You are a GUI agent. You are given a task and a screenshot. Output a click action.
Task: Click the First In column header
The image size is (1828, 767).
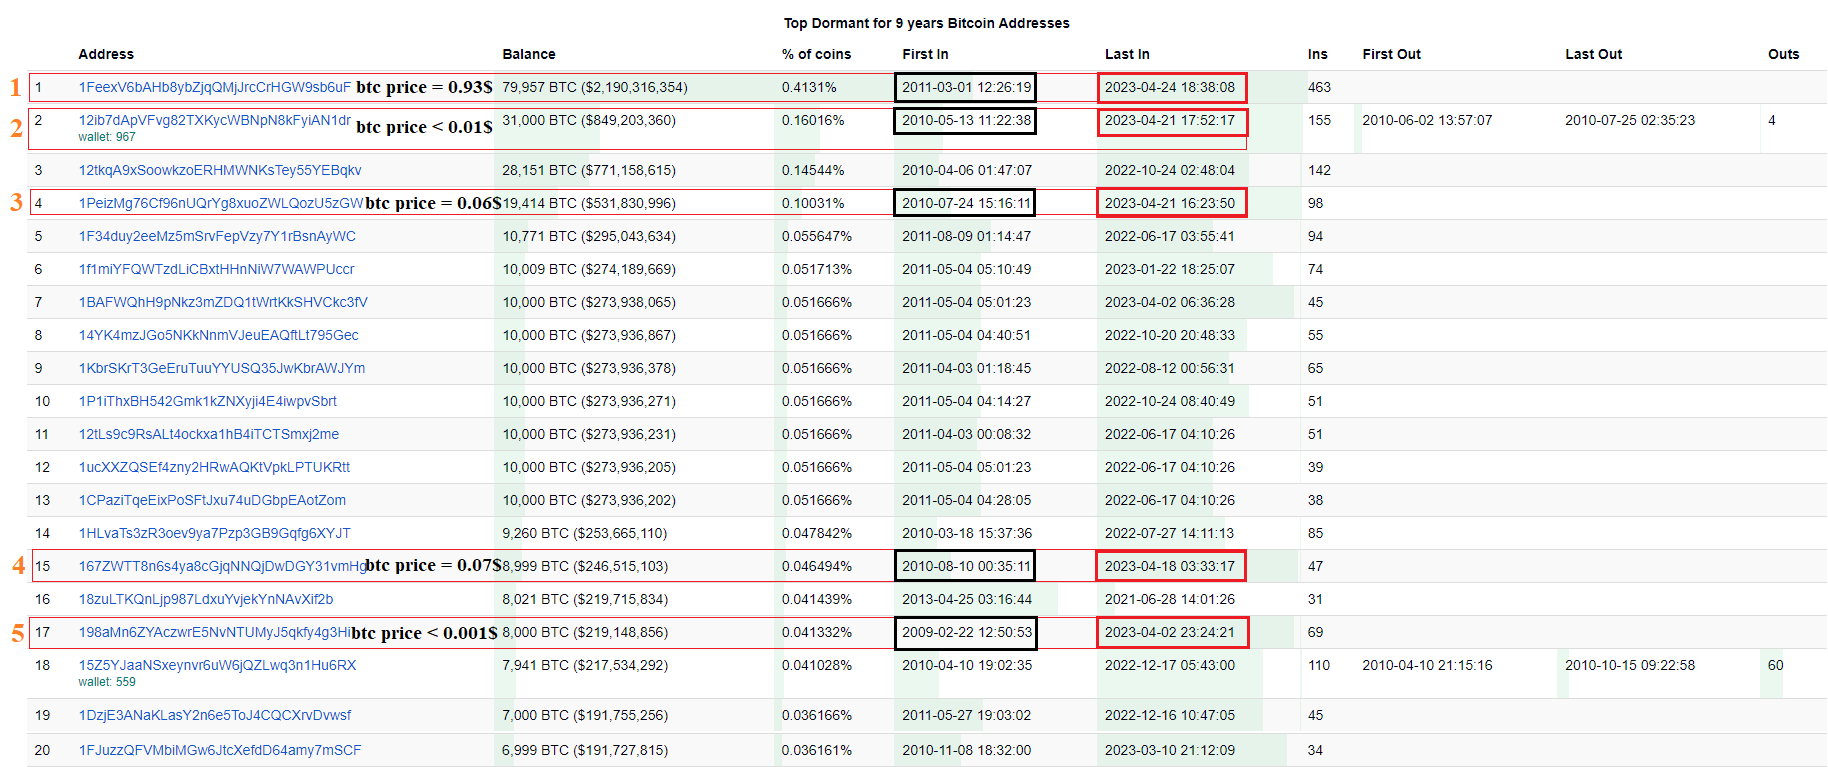click(925, 54)
